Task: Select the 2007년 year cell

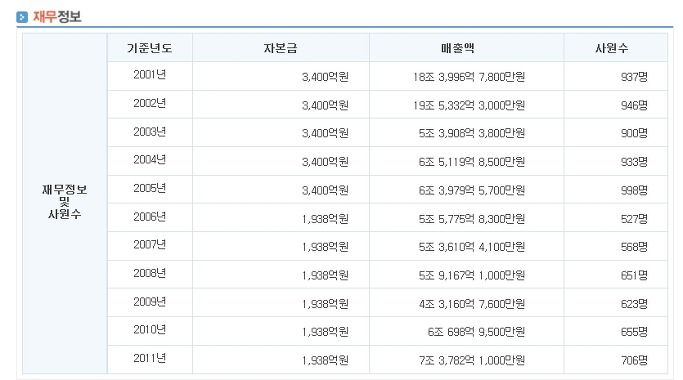Action: 149,245
